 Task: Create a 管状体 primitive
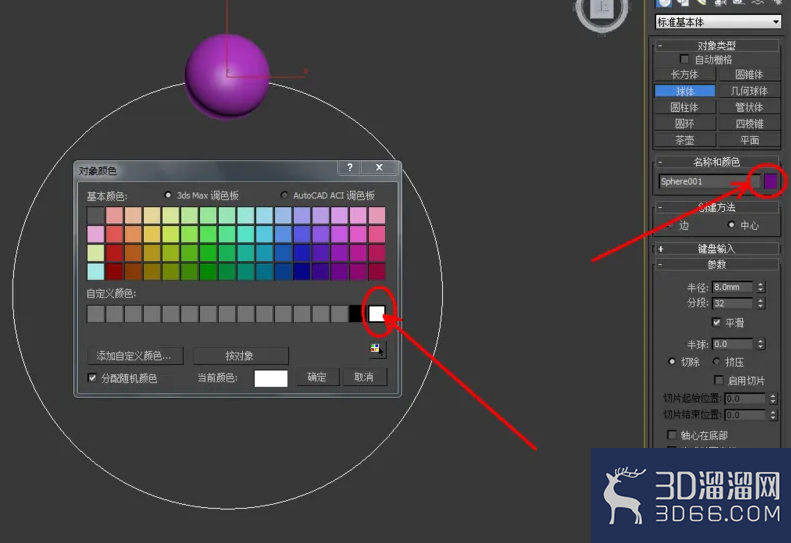point(749,107)
